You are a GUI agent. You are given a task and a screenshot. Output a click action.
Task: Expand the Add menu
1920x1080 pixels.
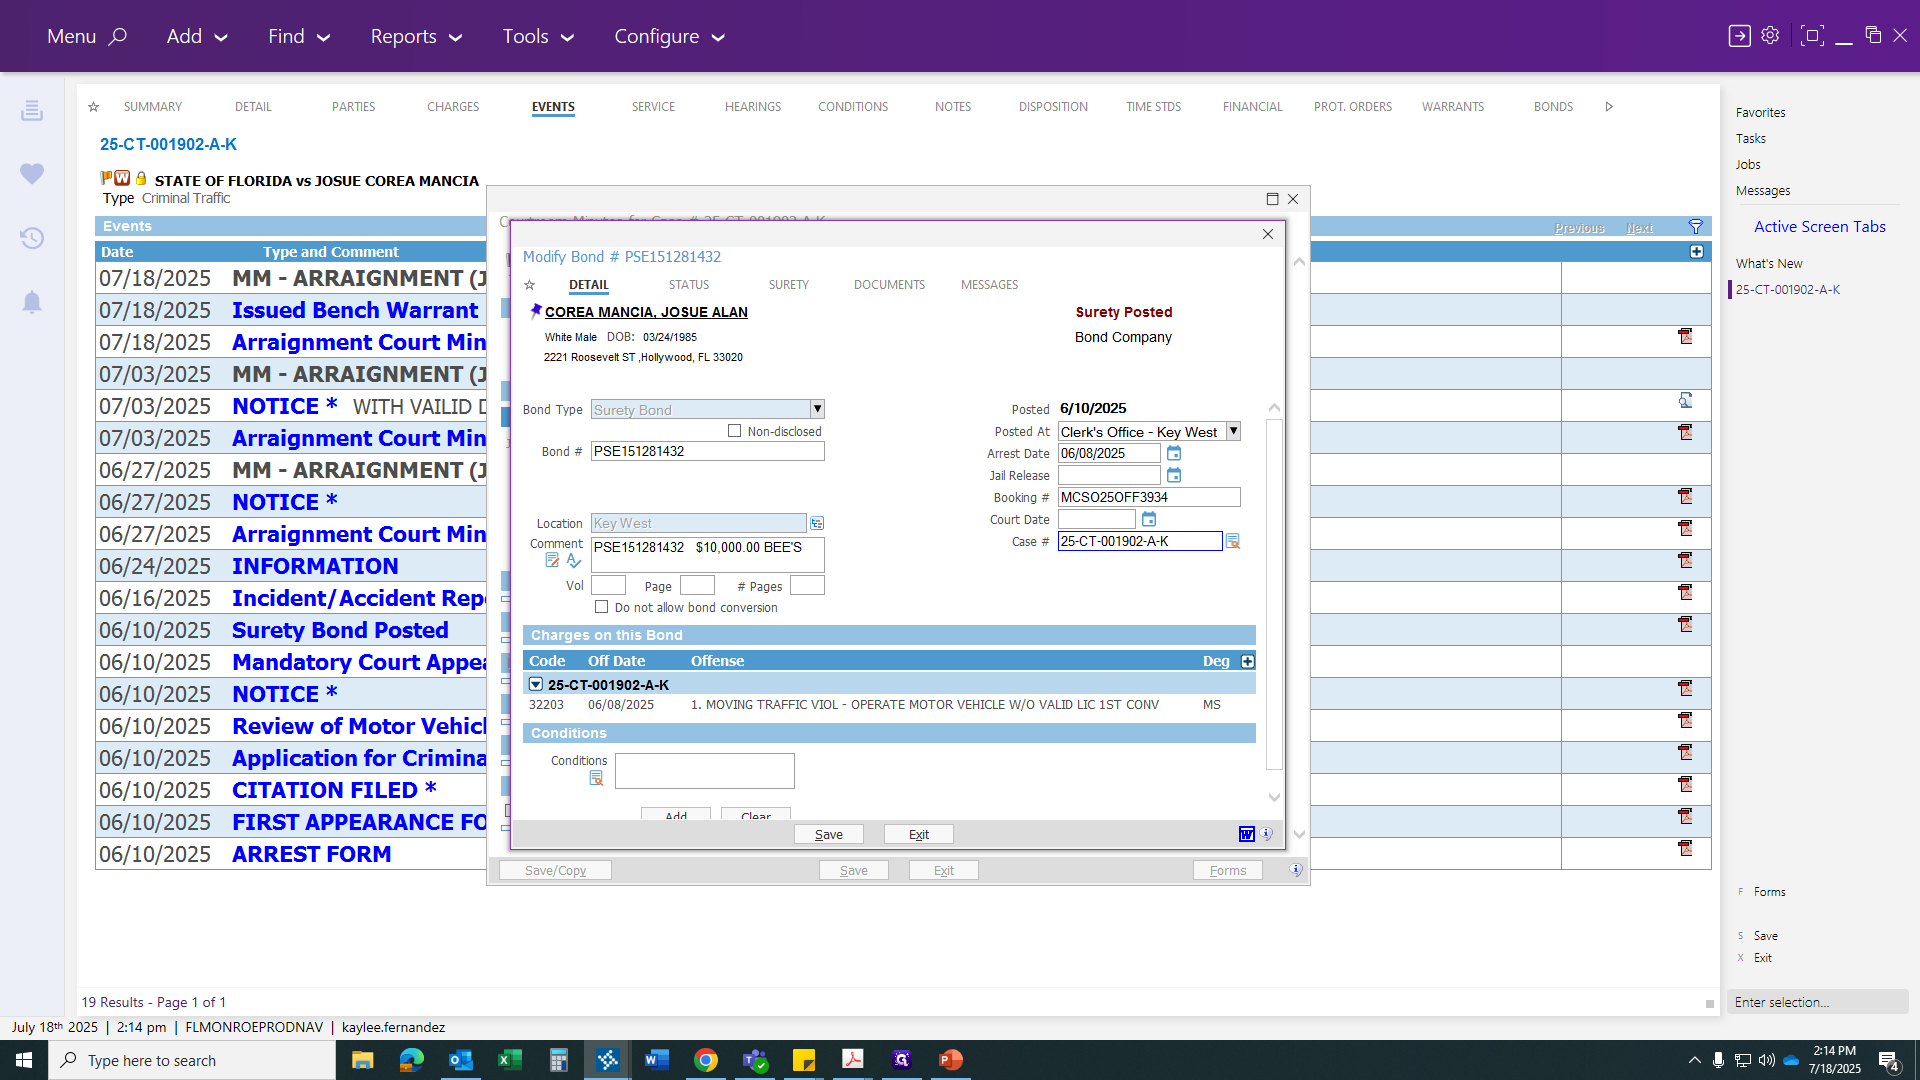(x=197, y=36)
